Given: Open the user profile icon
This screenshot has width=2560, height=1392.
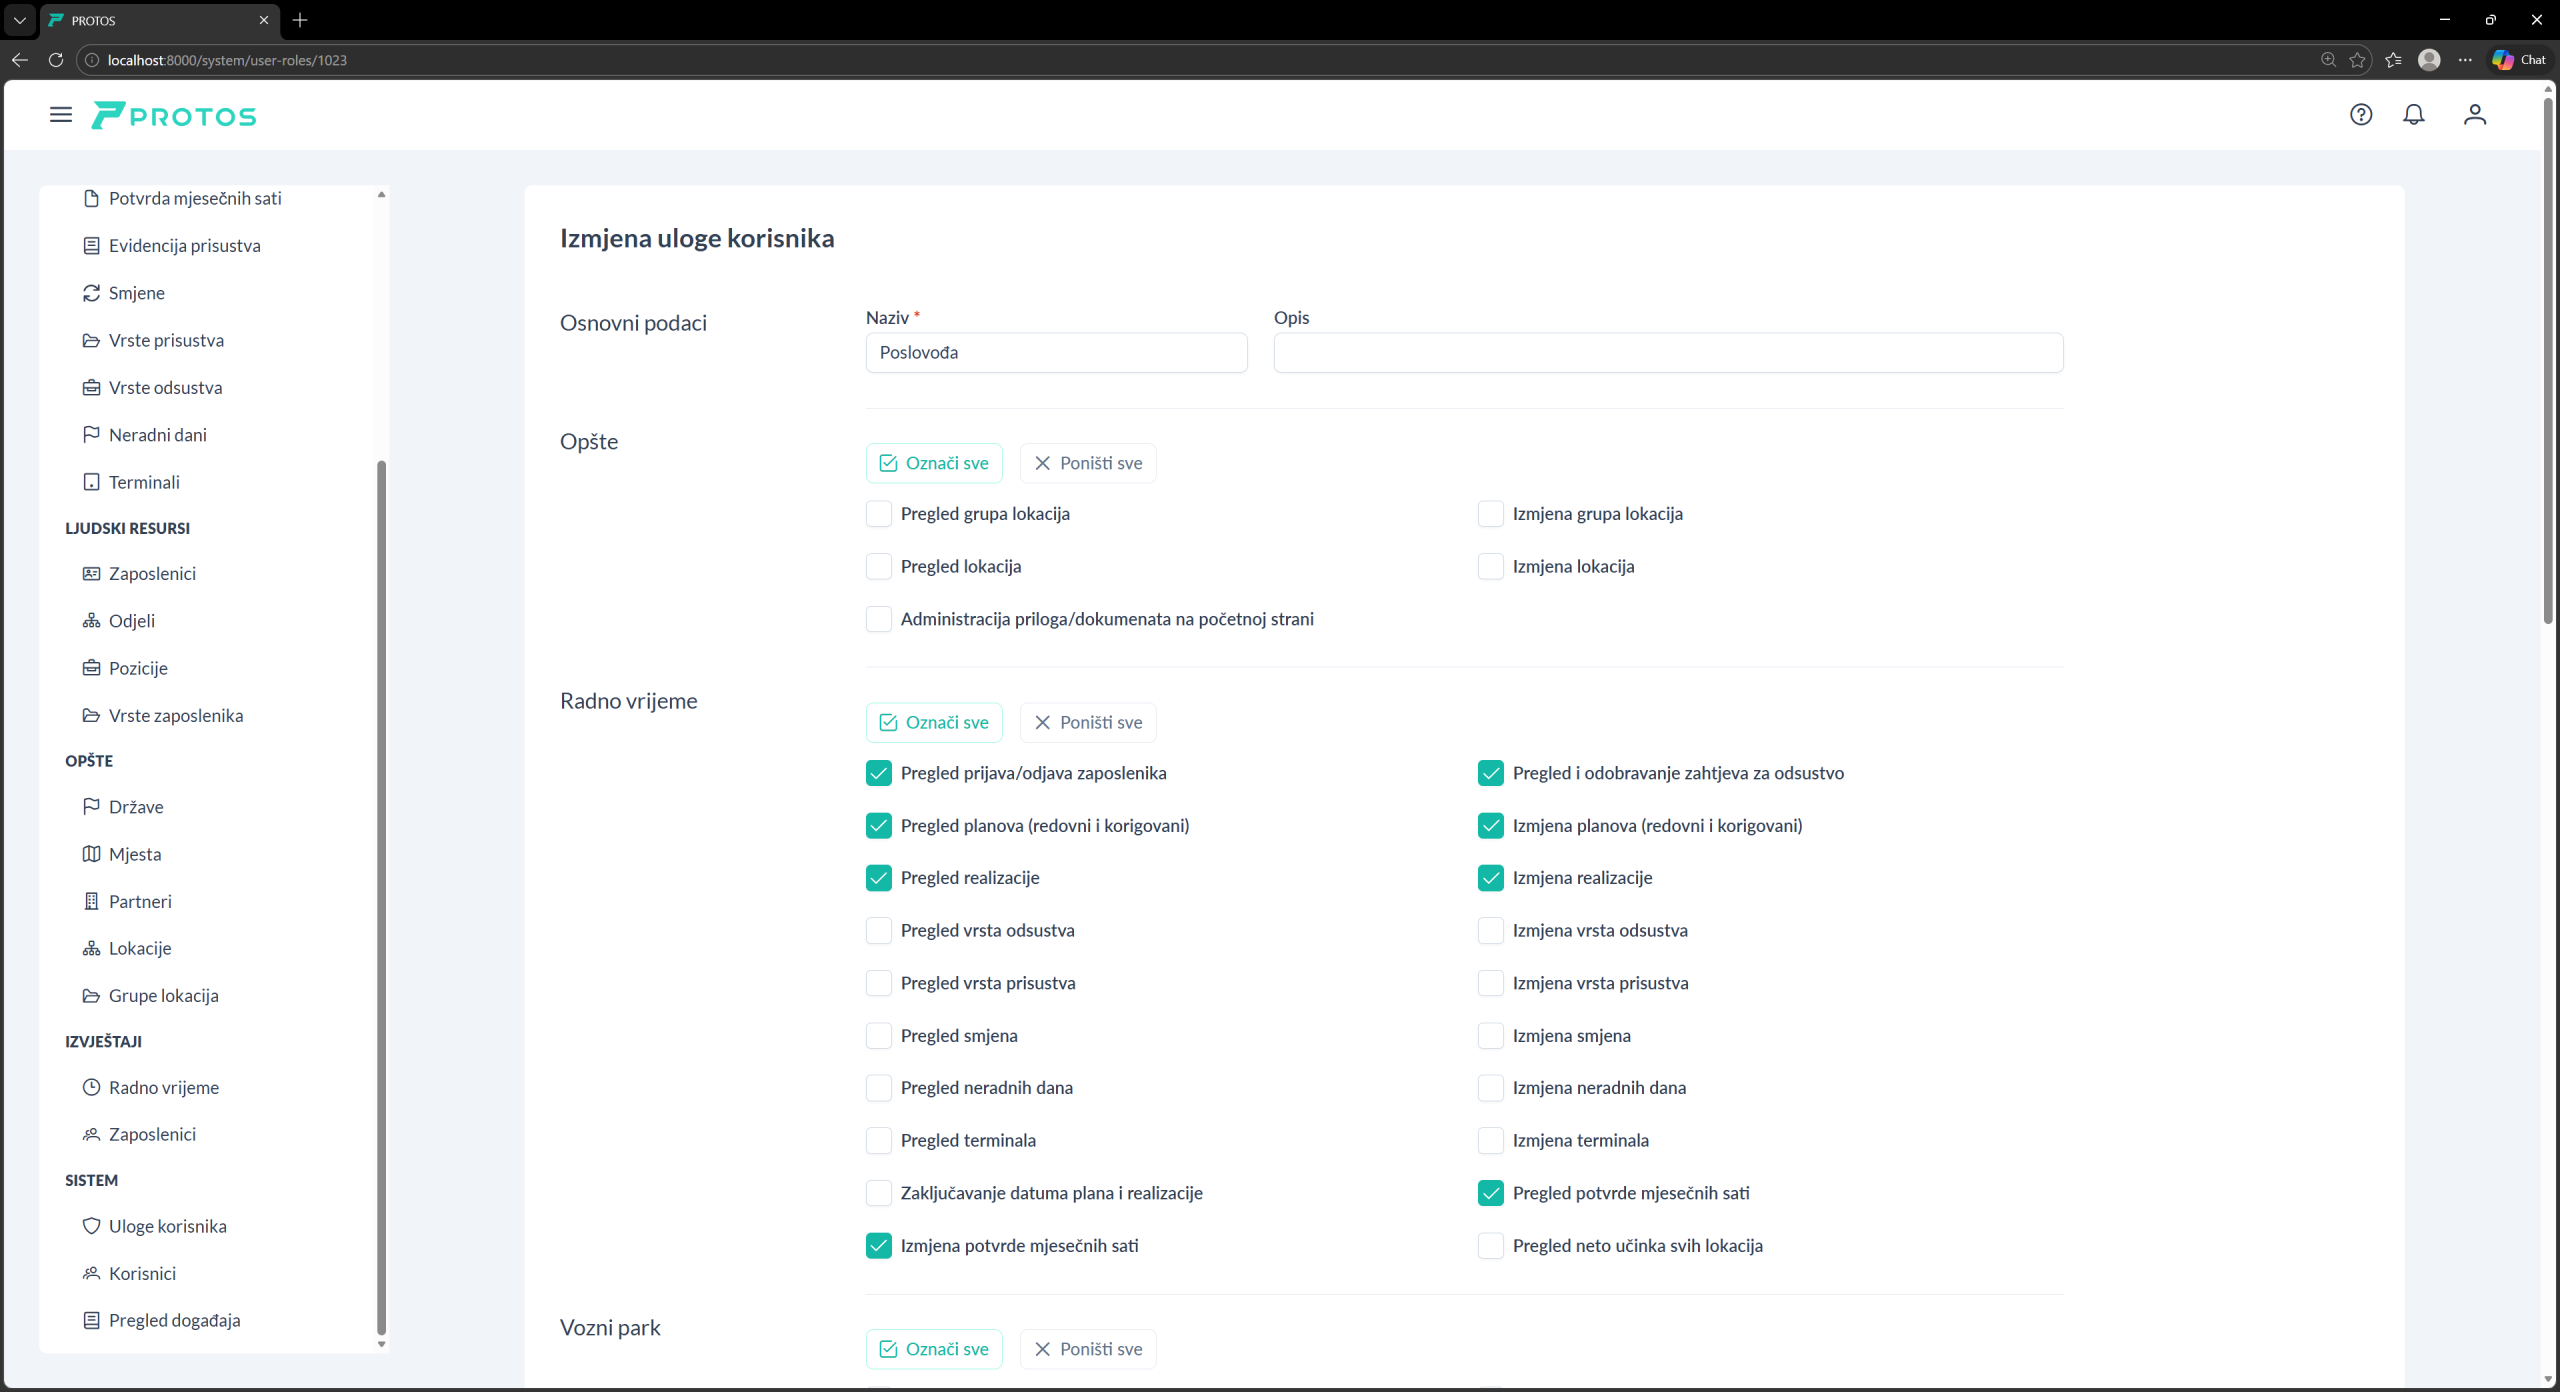Looking at the screenshot, I should point(2474,115).
